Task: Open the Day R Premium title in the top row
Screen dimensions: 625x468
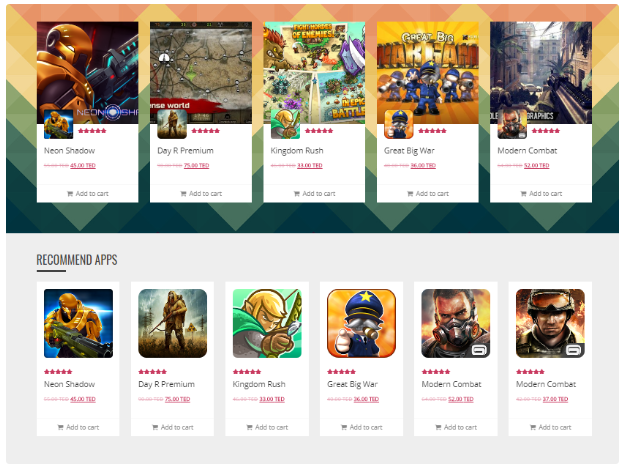Action: pyautogui.click(x=185, y=151)
